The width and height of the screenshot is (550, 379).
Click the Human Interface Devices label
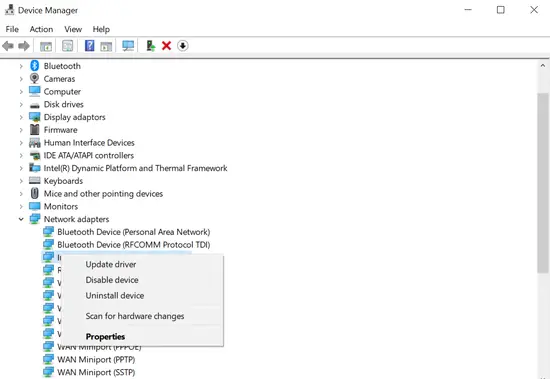tap(89, 142)
